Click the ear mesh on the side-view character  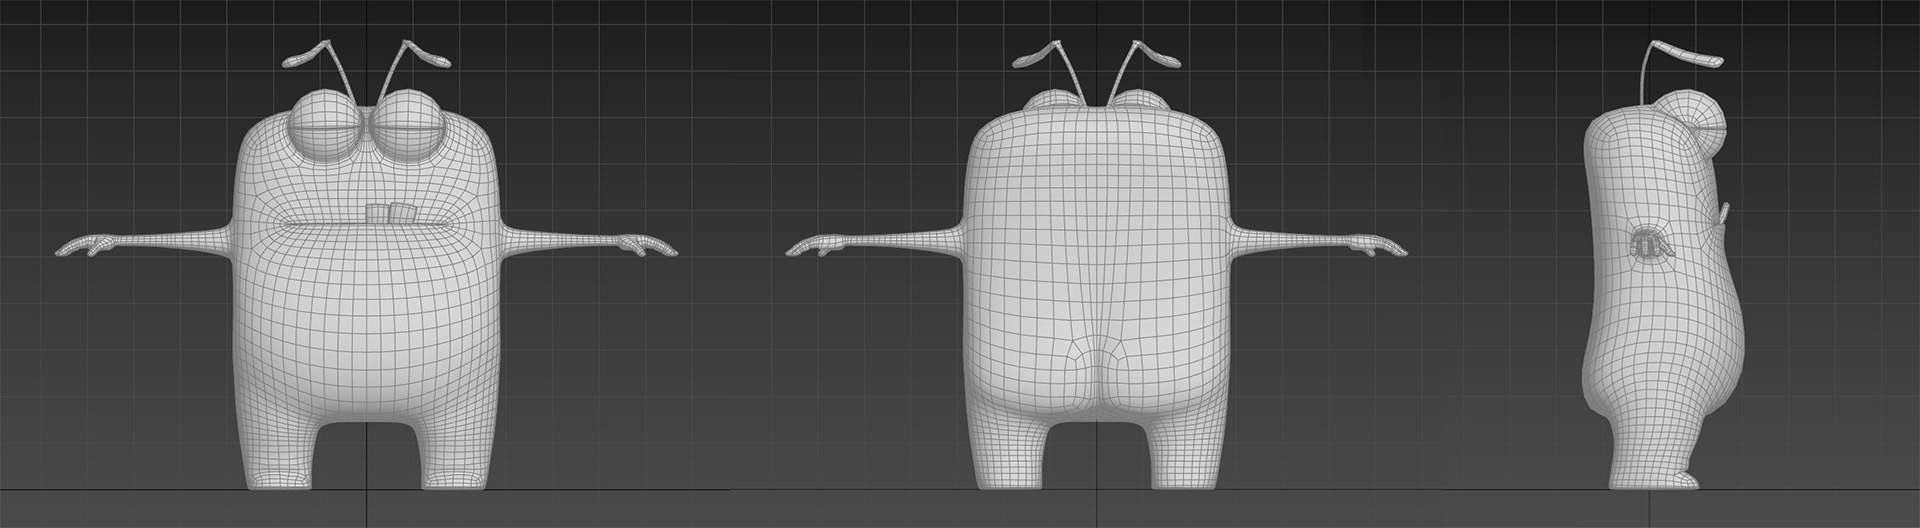(1651, 243)
